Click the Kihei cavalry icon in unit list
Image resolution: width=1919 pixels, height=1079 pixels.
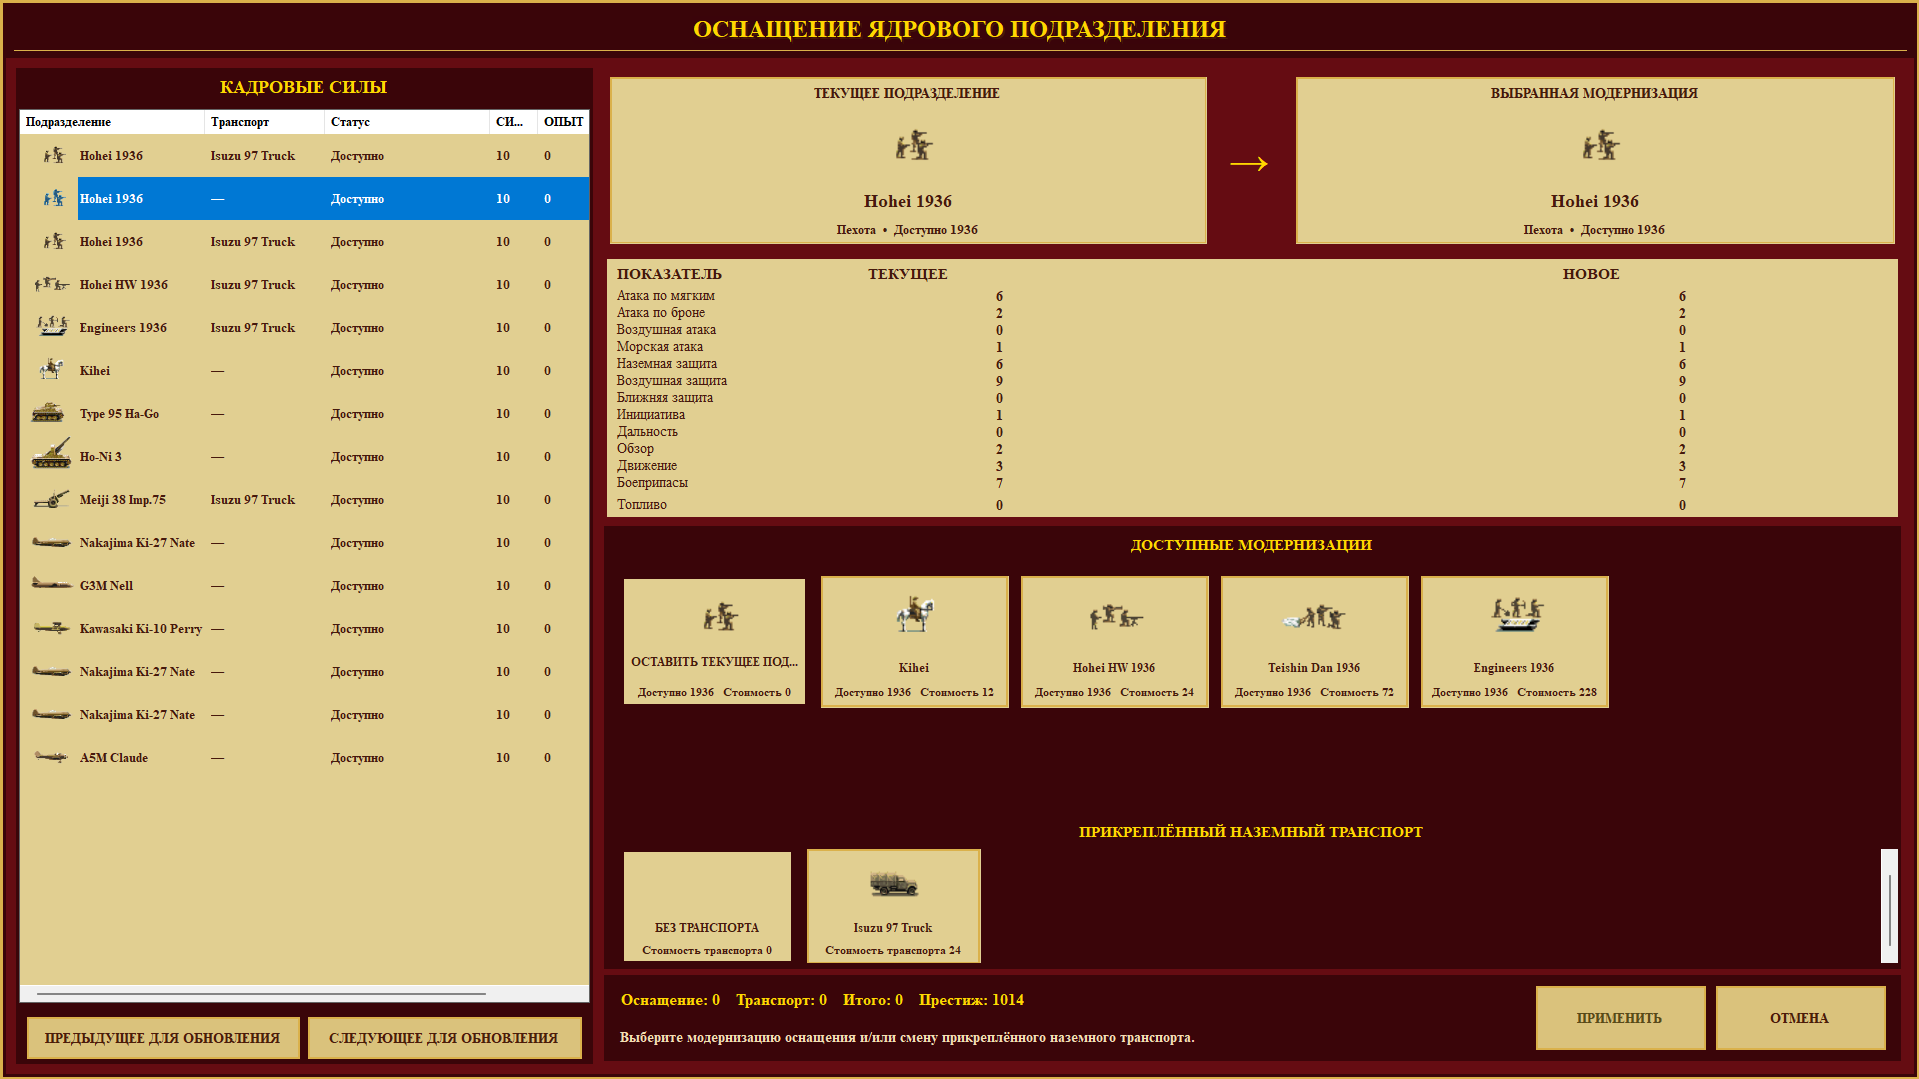point(51,370)
